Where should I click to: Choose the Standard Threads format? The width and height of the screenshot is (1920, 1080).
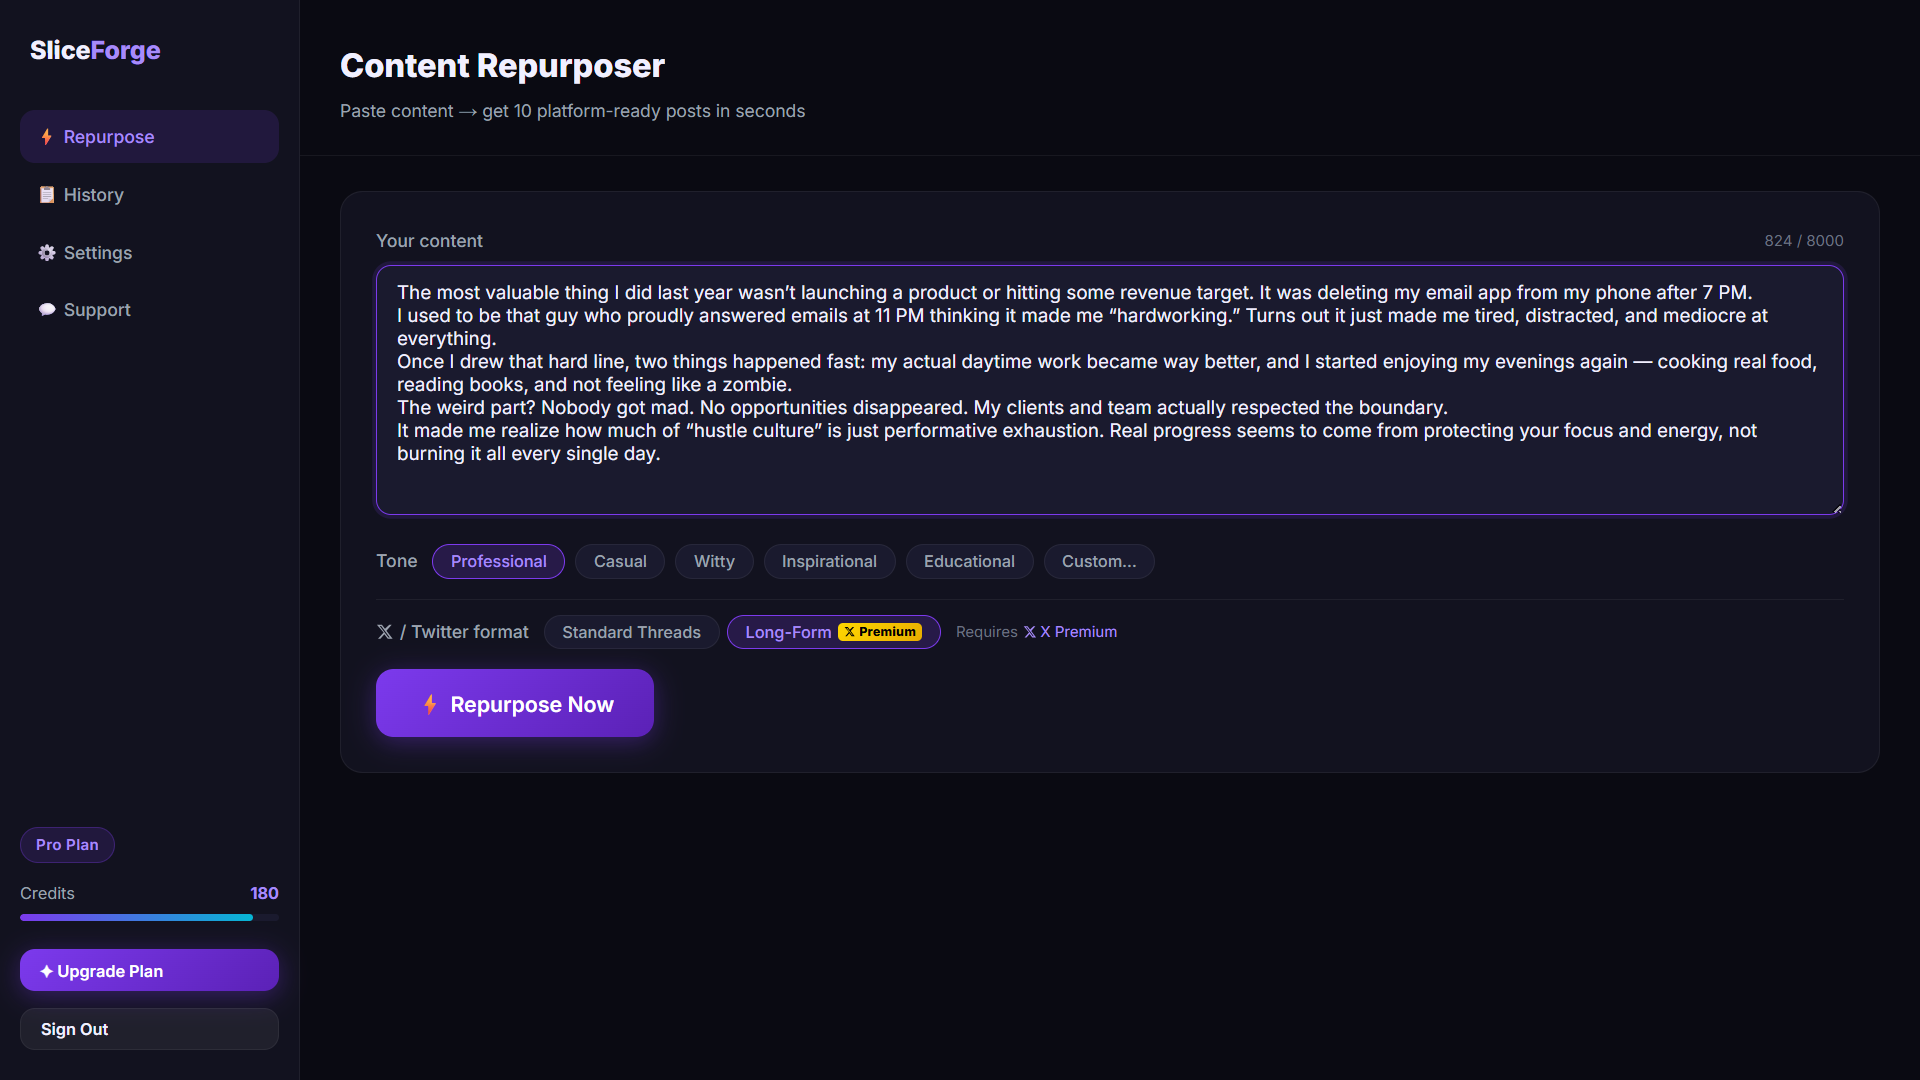click(x=631, y=632)
